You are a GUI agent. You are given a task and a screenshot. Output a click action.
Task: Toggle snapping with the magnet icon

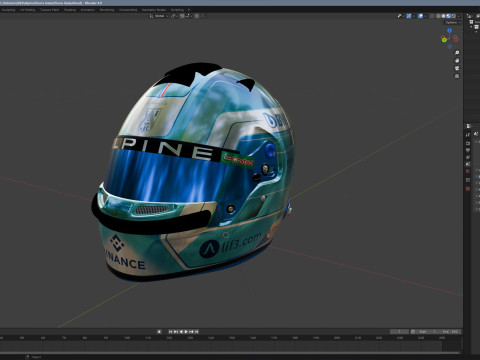(182, 16)
